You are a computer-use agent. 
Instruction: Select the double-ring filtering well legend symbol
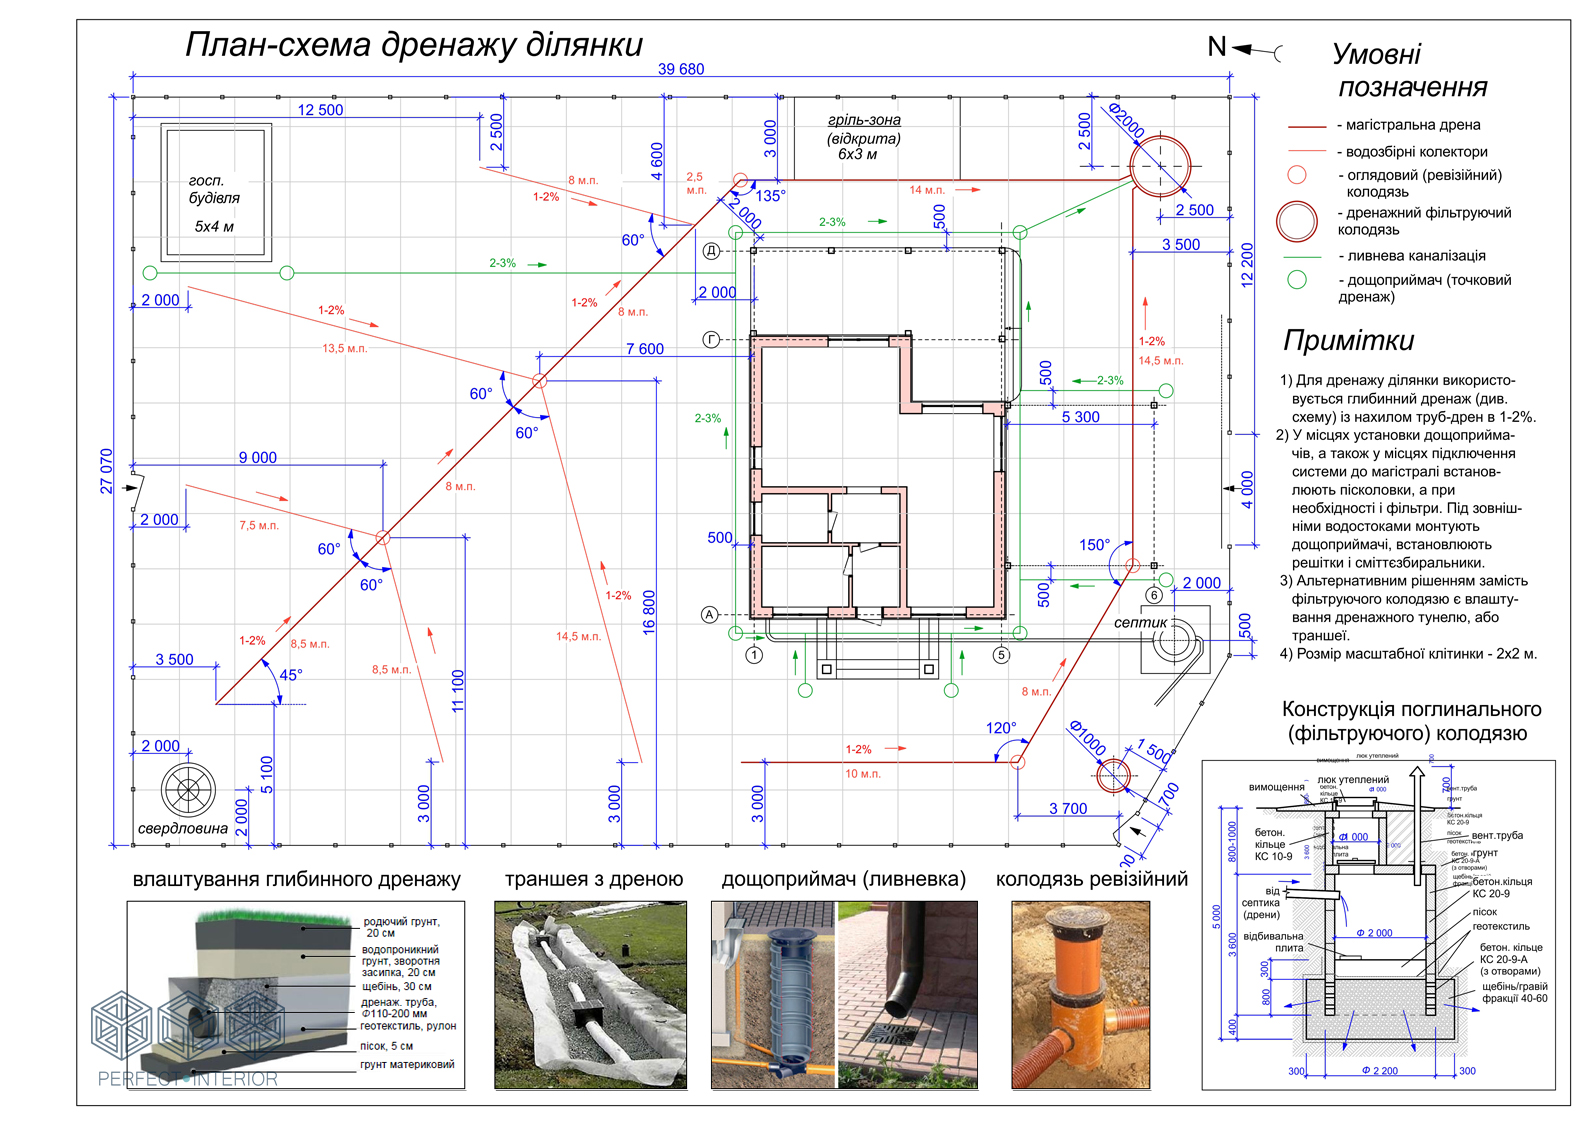(1297, 221)
